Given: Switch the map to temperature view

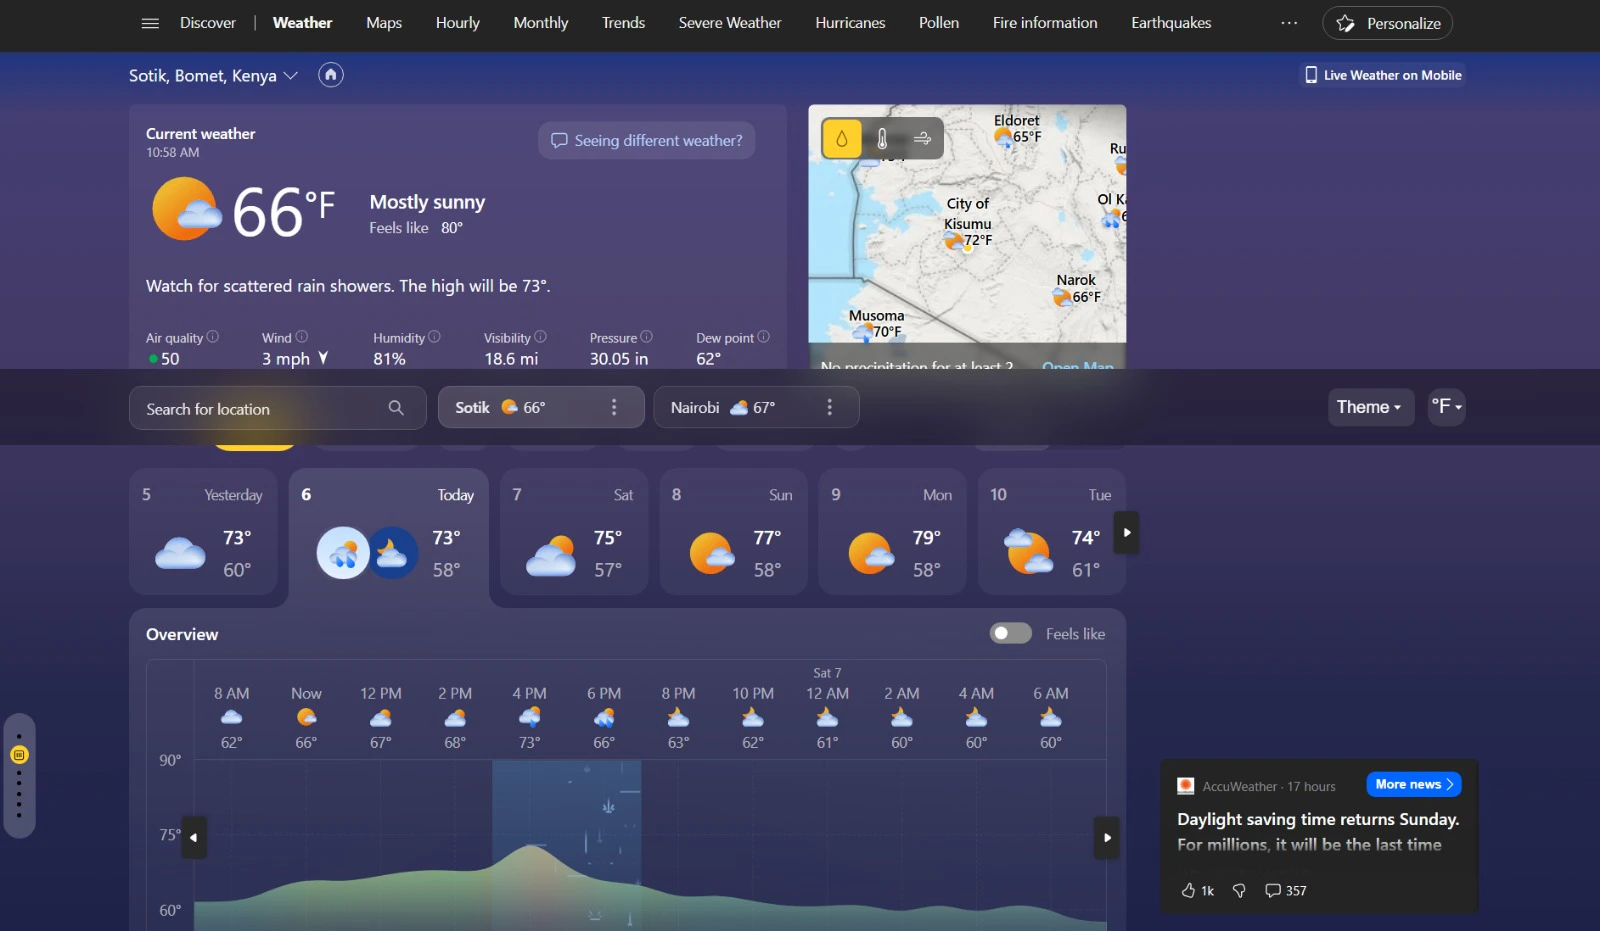Looking at the screenshot, I should 881,139.
